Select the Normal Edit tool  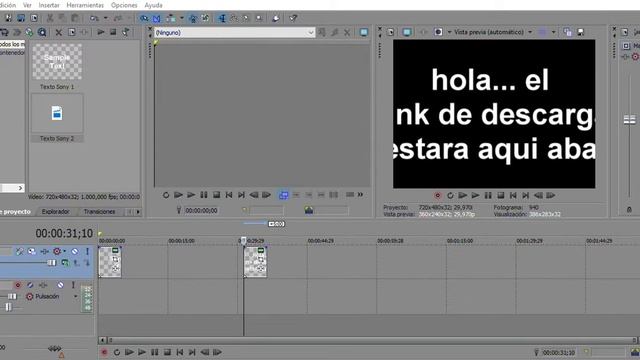pos(222,18)
